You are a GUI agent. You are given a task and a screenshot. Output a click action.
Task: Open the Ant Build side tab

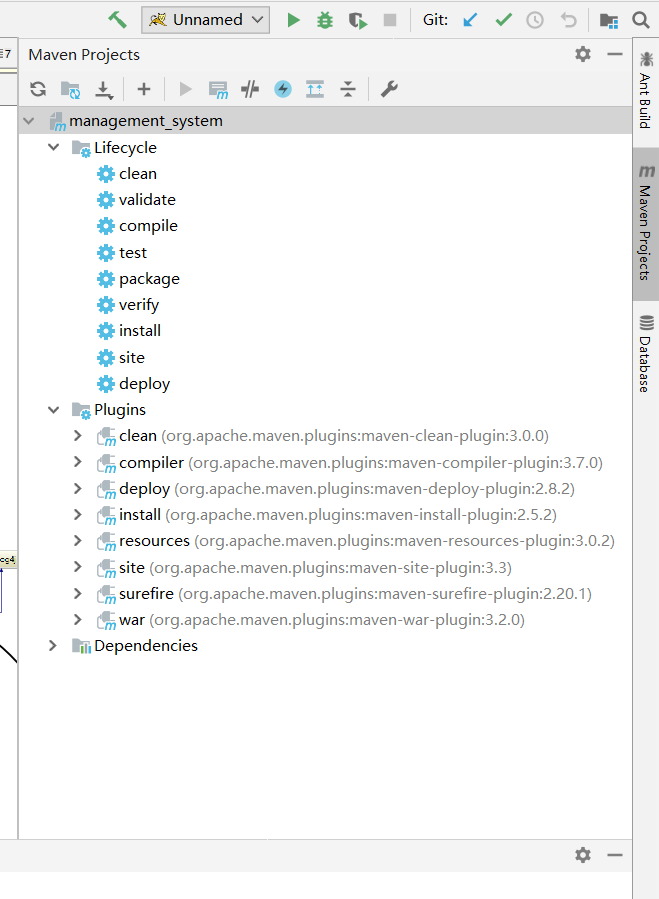coord(646,90)
